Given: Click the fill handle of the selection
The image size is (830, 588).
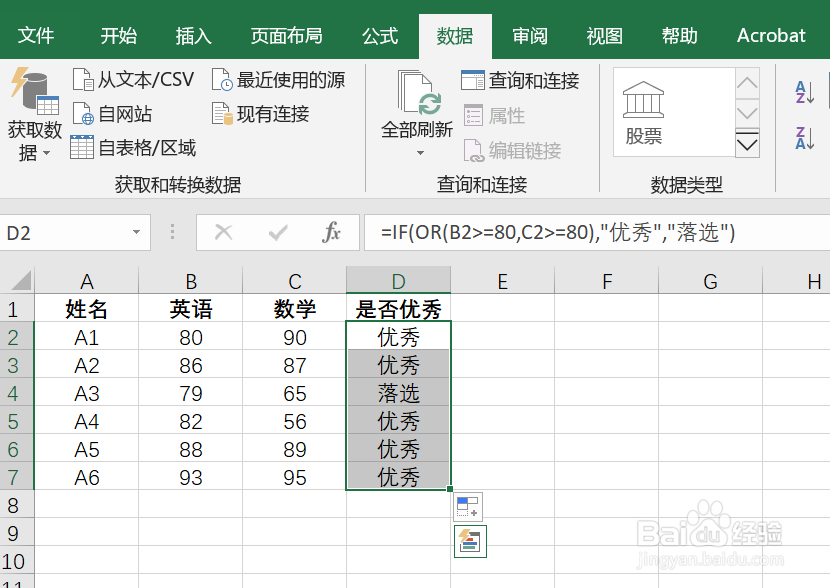Looking at the screenshot, I should coord(450,489).
